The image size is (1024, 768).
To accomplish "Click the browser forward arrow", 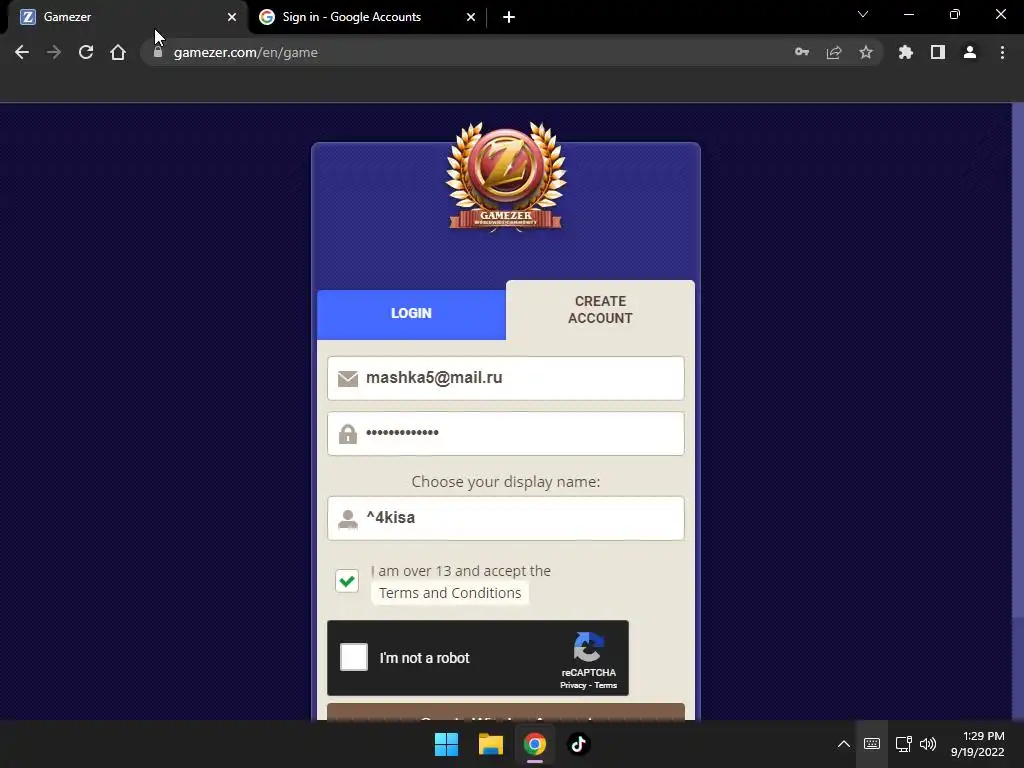I will tap(54, 52).
